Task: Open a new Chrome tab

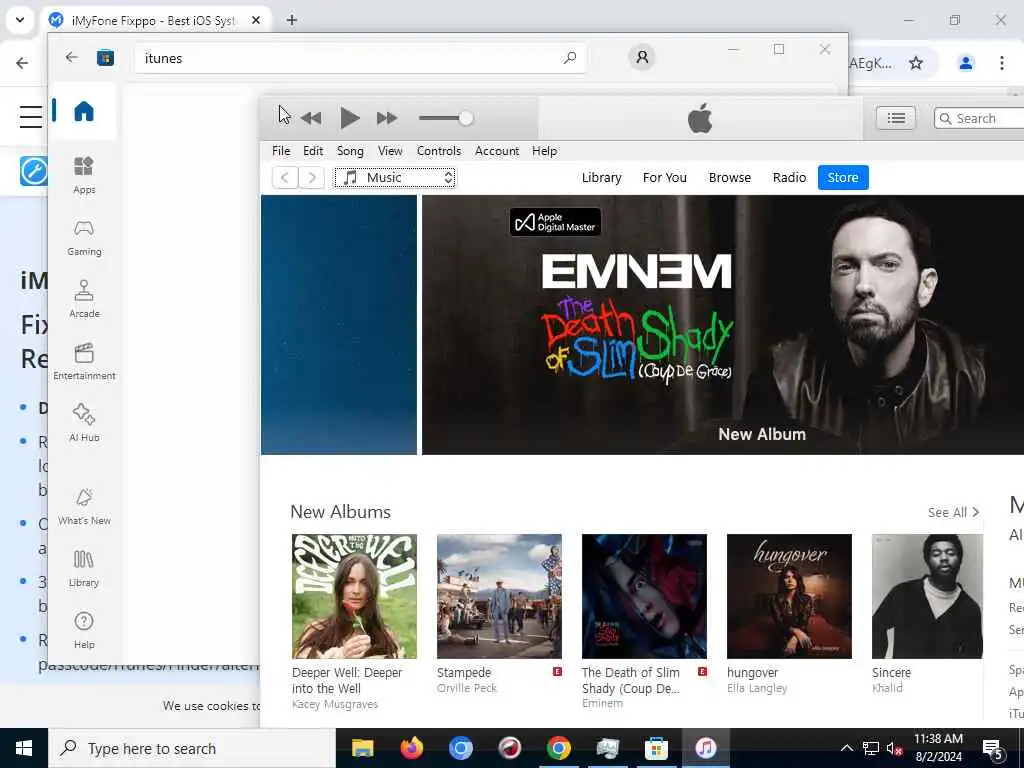Action: point(292,20)
